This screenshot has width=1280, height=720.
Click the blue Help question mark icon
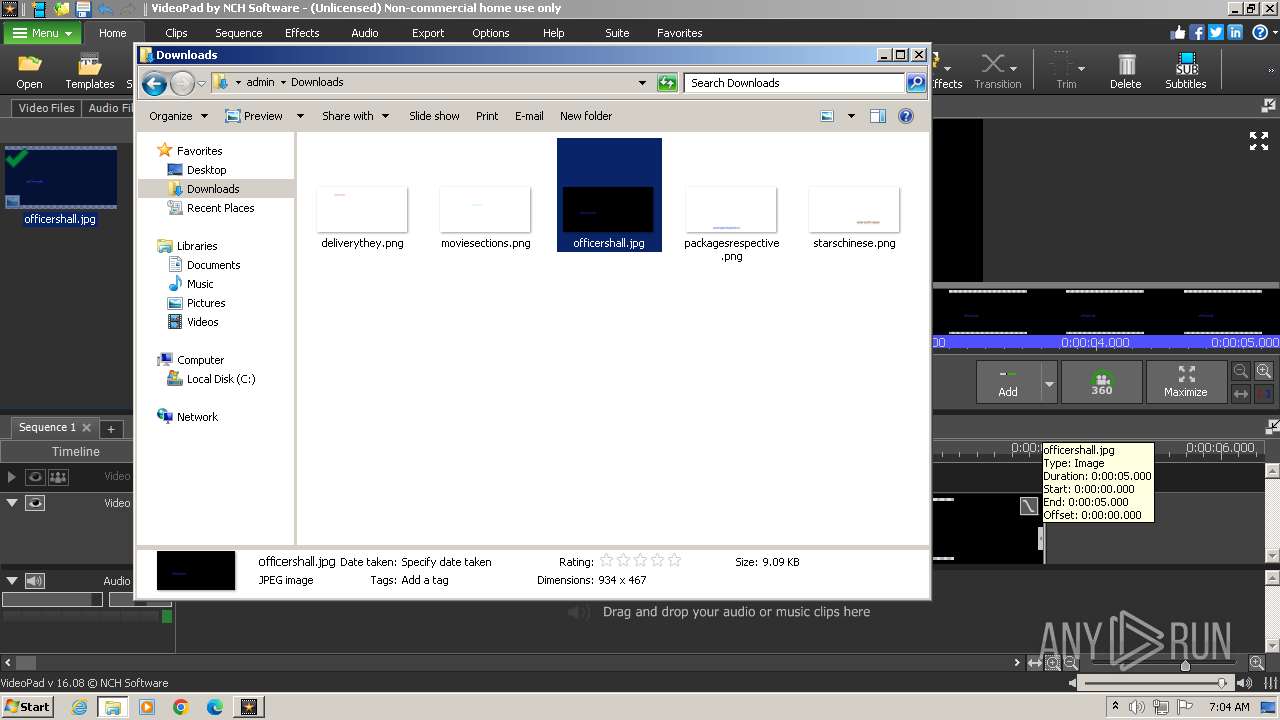coord(1260,32)
